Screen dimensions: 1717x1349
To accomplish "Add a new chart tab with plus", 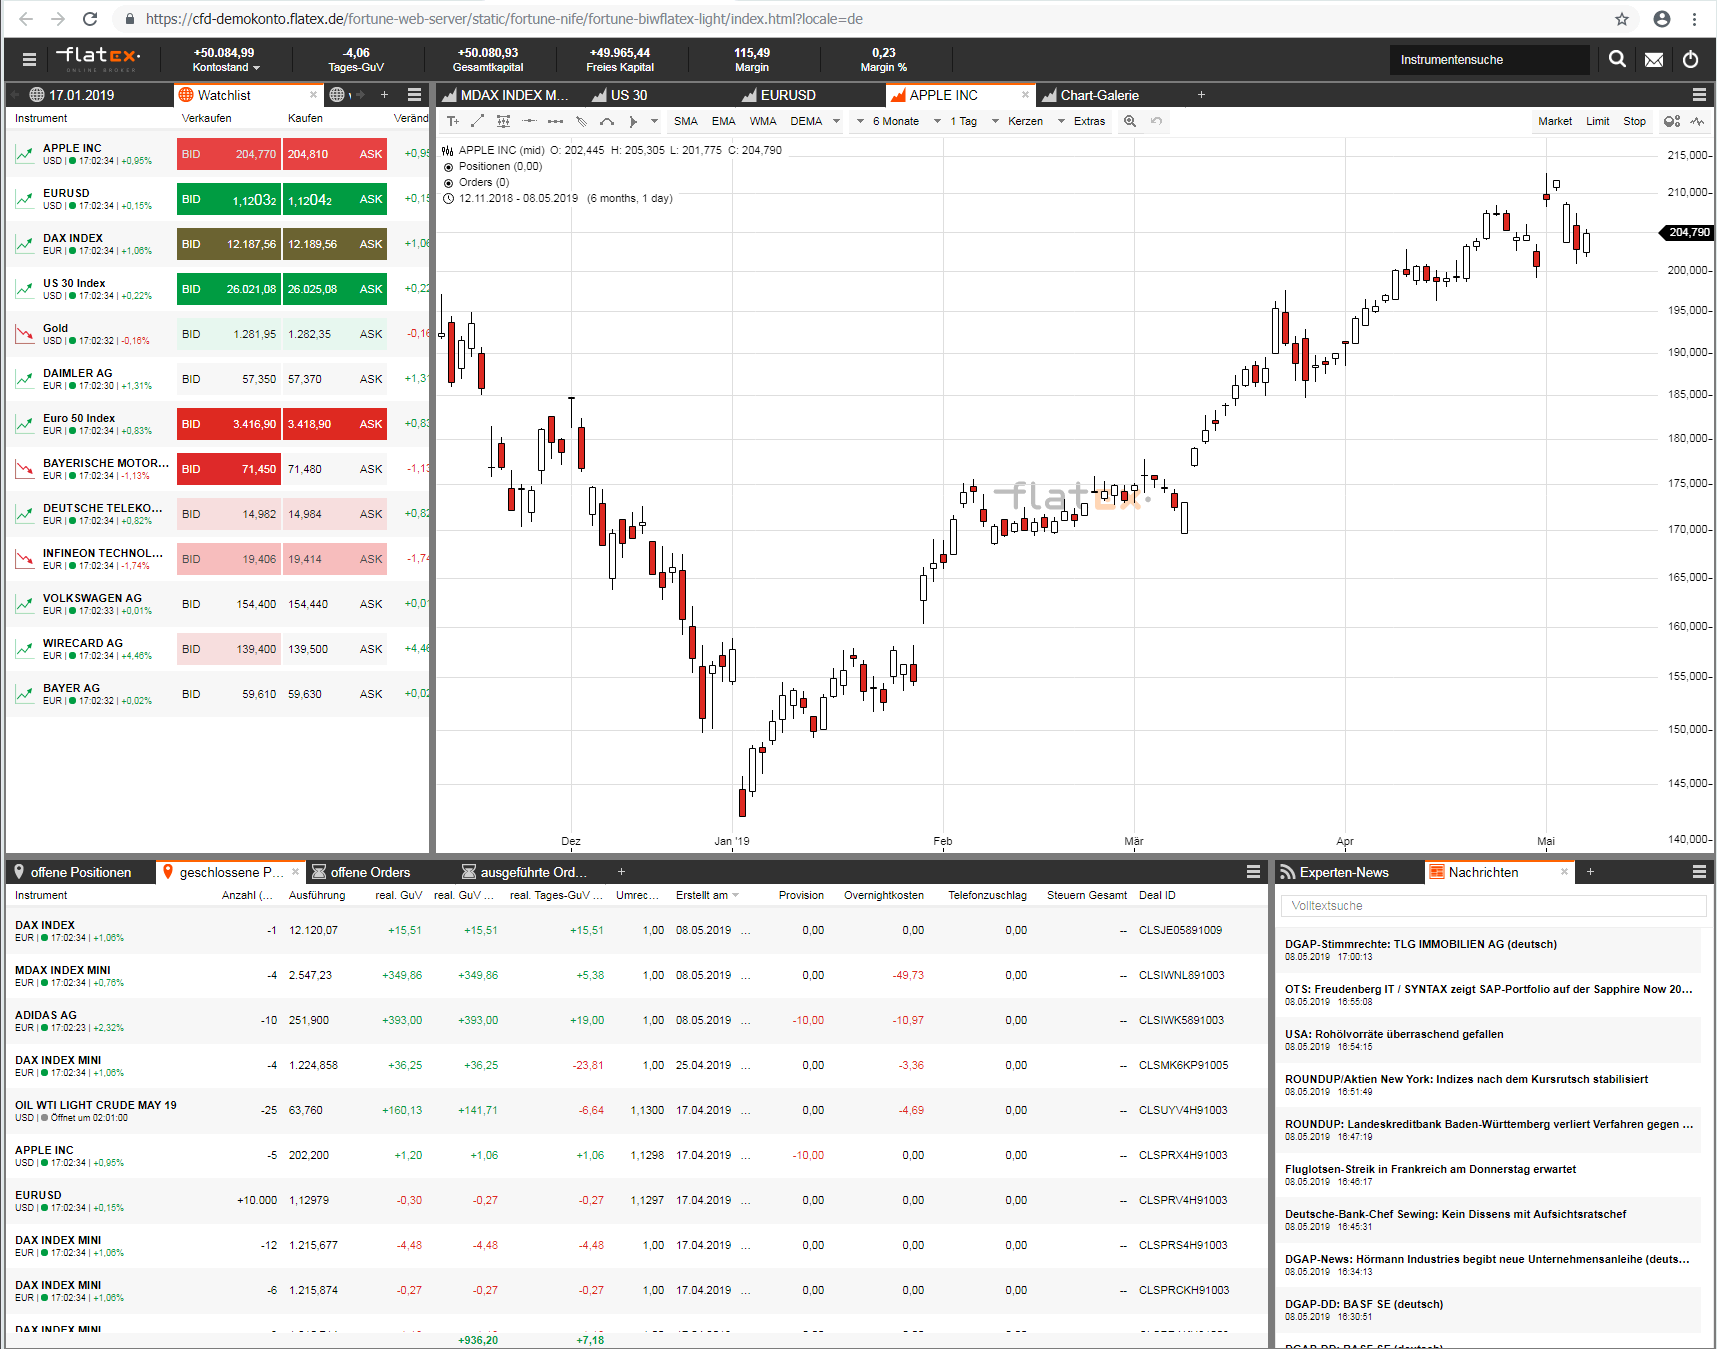I will click(1201, 95).
